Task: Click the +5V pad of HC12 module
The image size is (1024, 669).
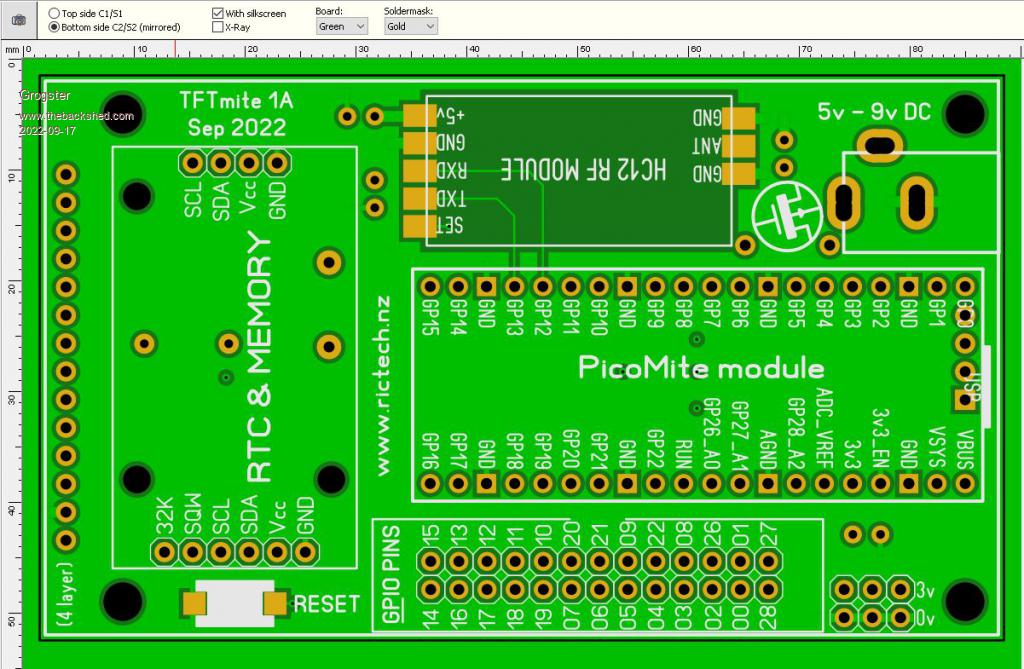Action: pyautogui.click(x=415, y=116)
